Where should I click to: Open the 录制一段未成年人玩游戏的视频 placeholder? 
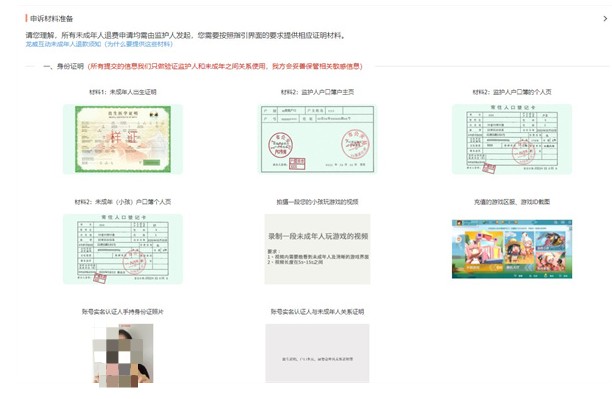[317, 249]
